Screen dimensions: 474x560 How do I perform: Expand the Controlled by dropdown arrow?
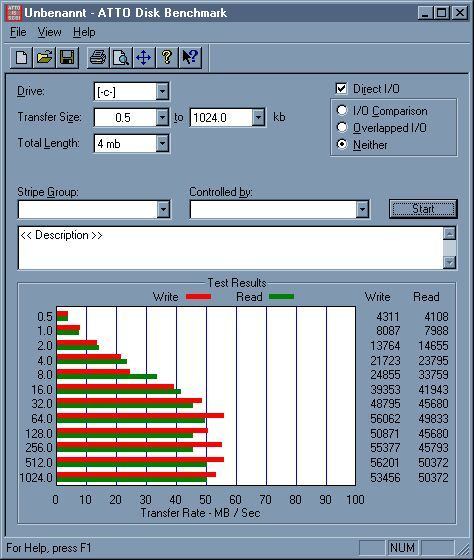[x=362, y=209]
